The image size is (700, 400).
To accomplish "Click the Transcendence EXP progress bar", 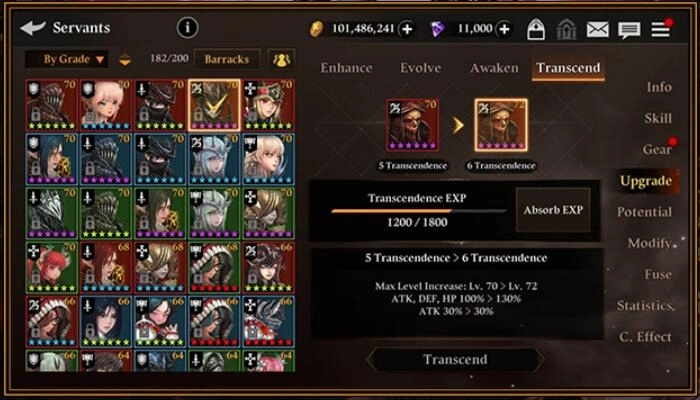I will point(418,211).
